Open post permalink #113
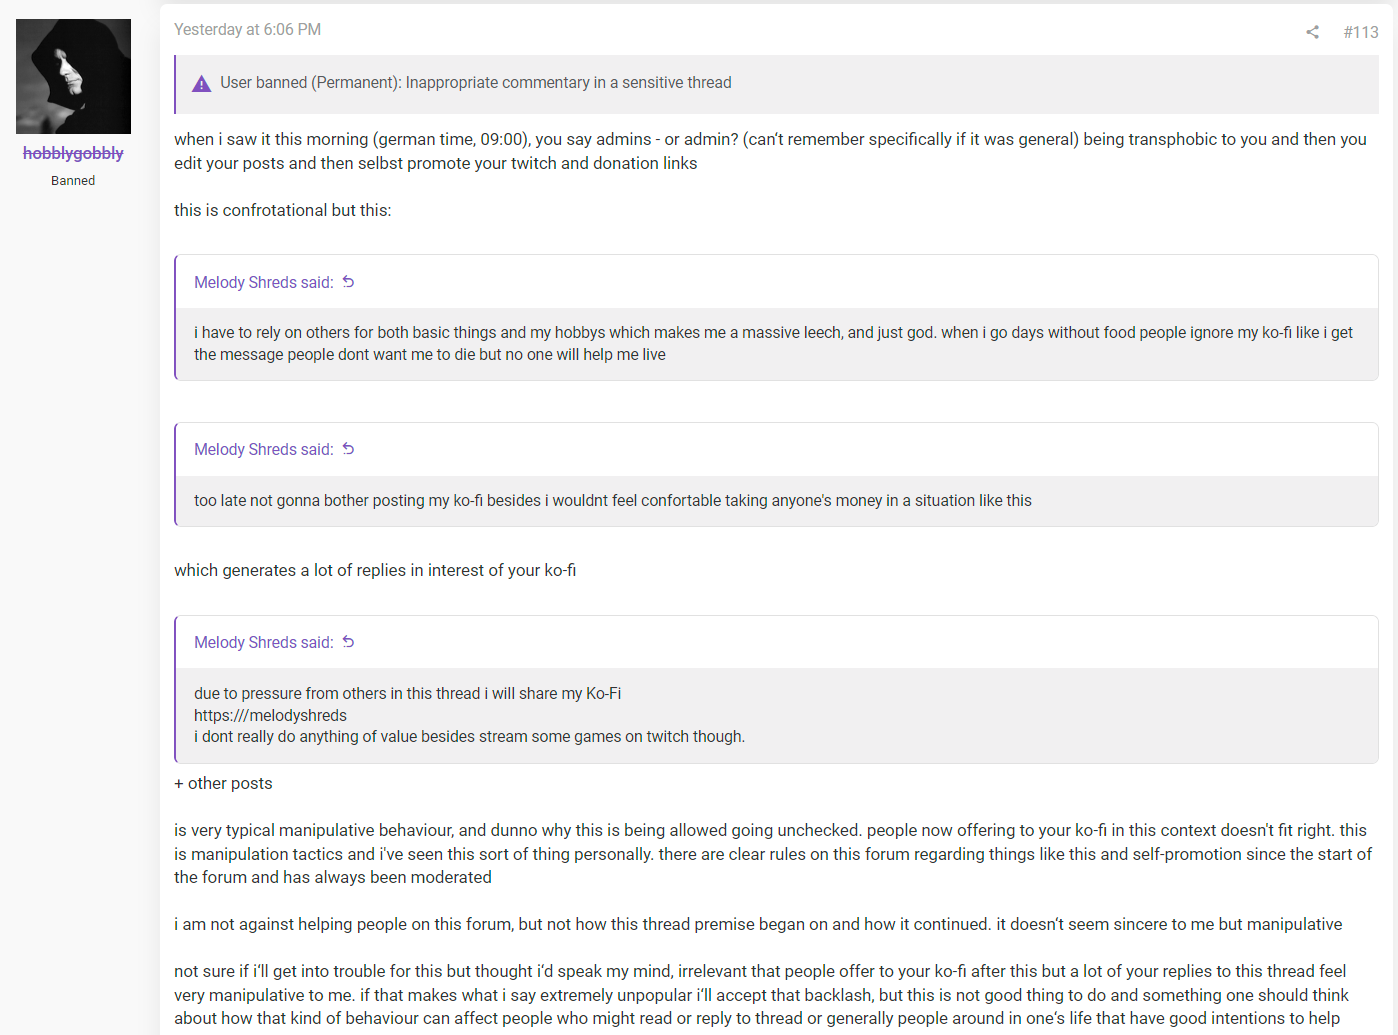 1361,32
